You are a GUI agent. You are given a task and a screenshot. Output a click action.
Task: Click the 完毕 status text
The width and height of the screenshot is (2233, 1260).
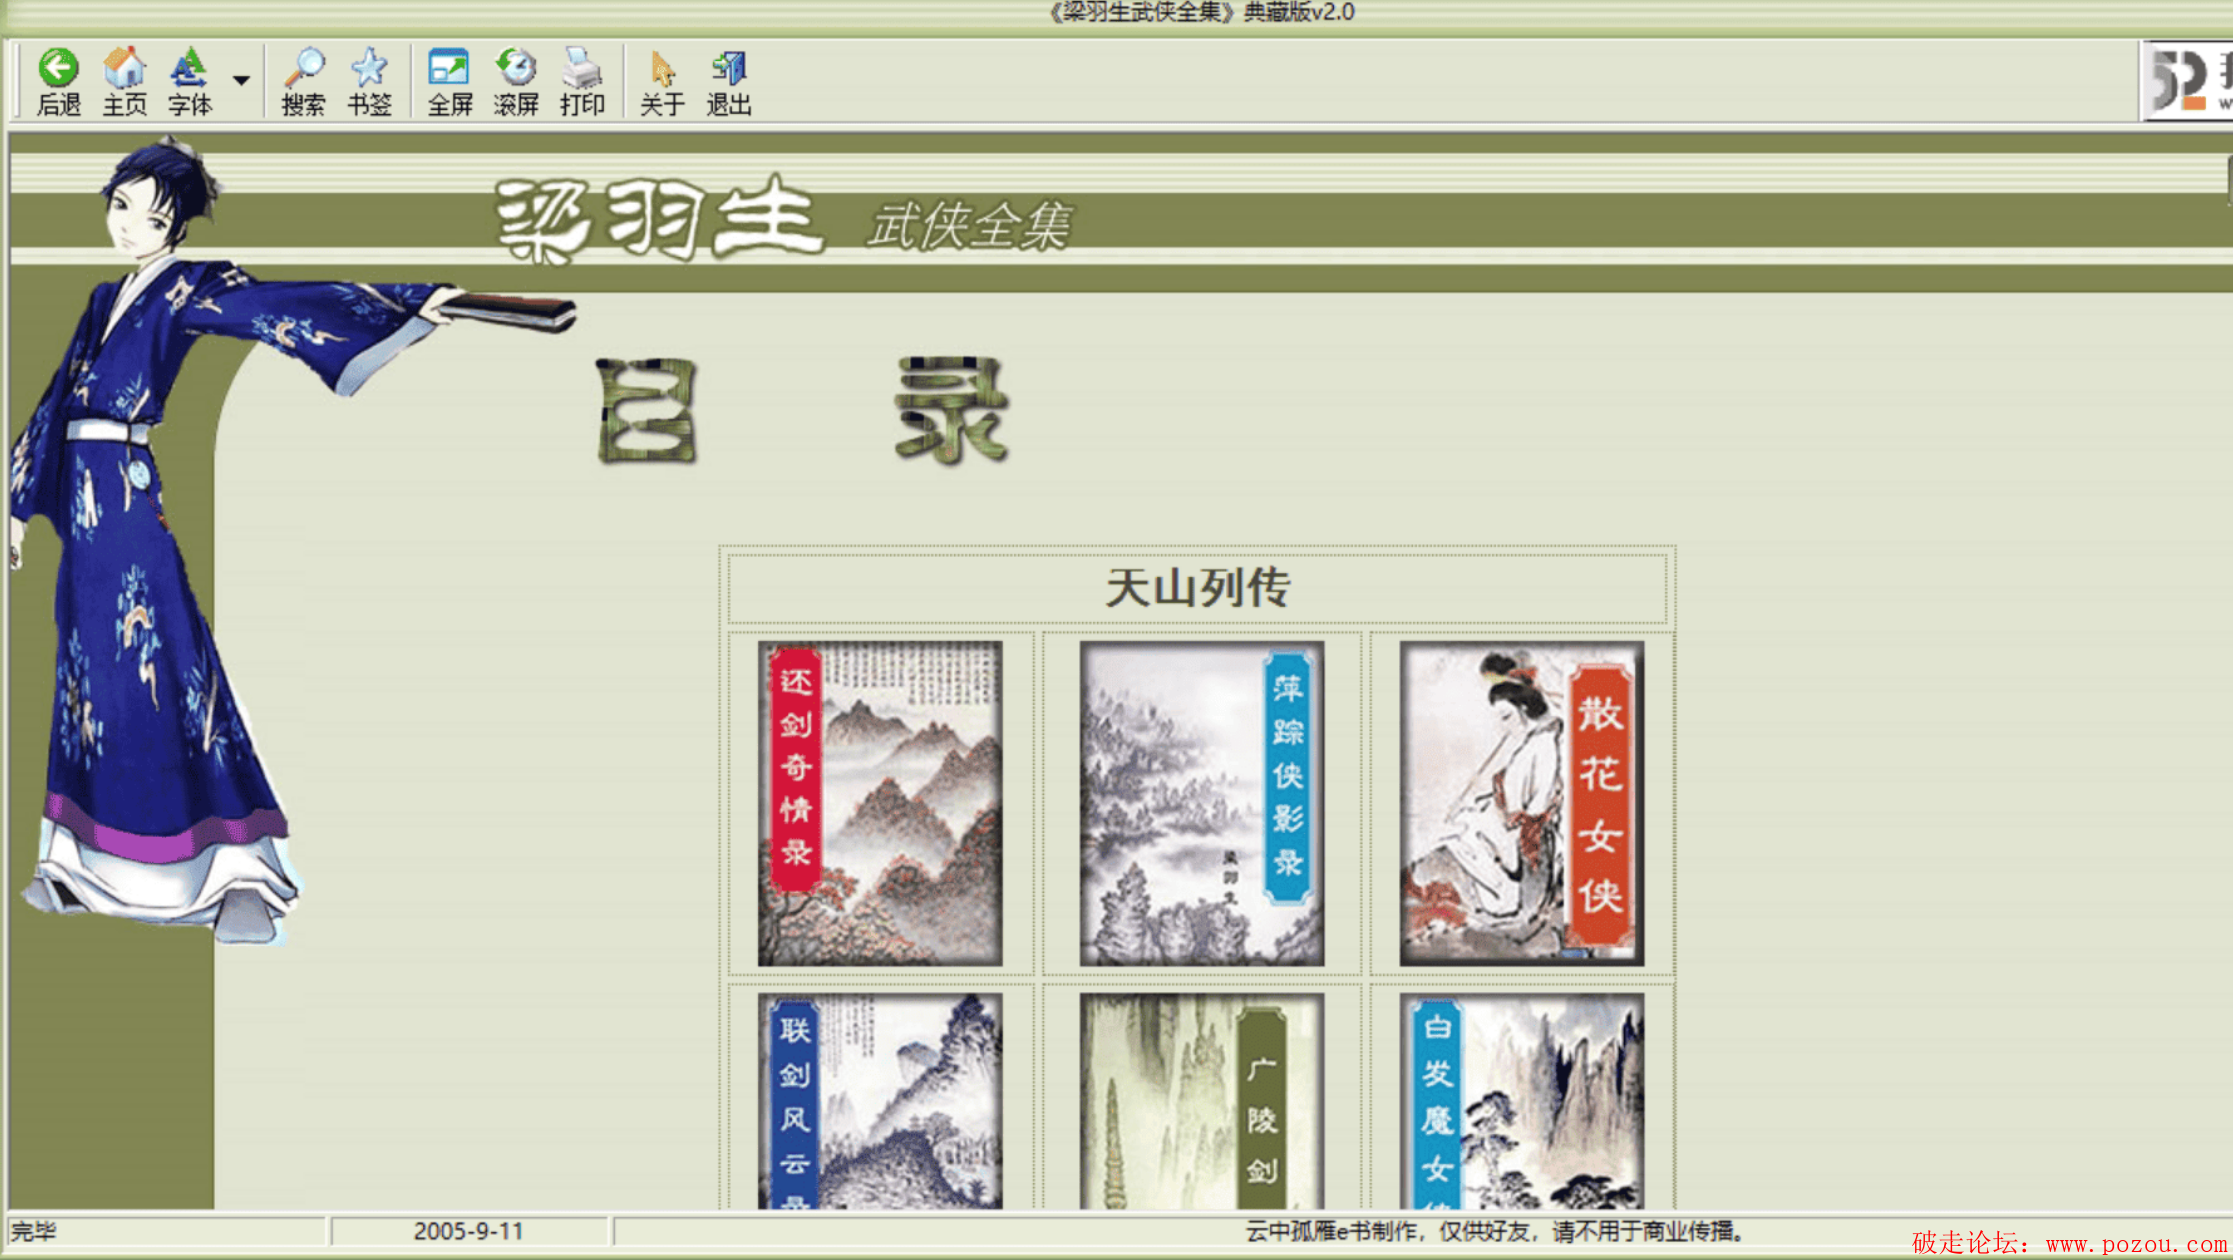(x=33, y=1231)
